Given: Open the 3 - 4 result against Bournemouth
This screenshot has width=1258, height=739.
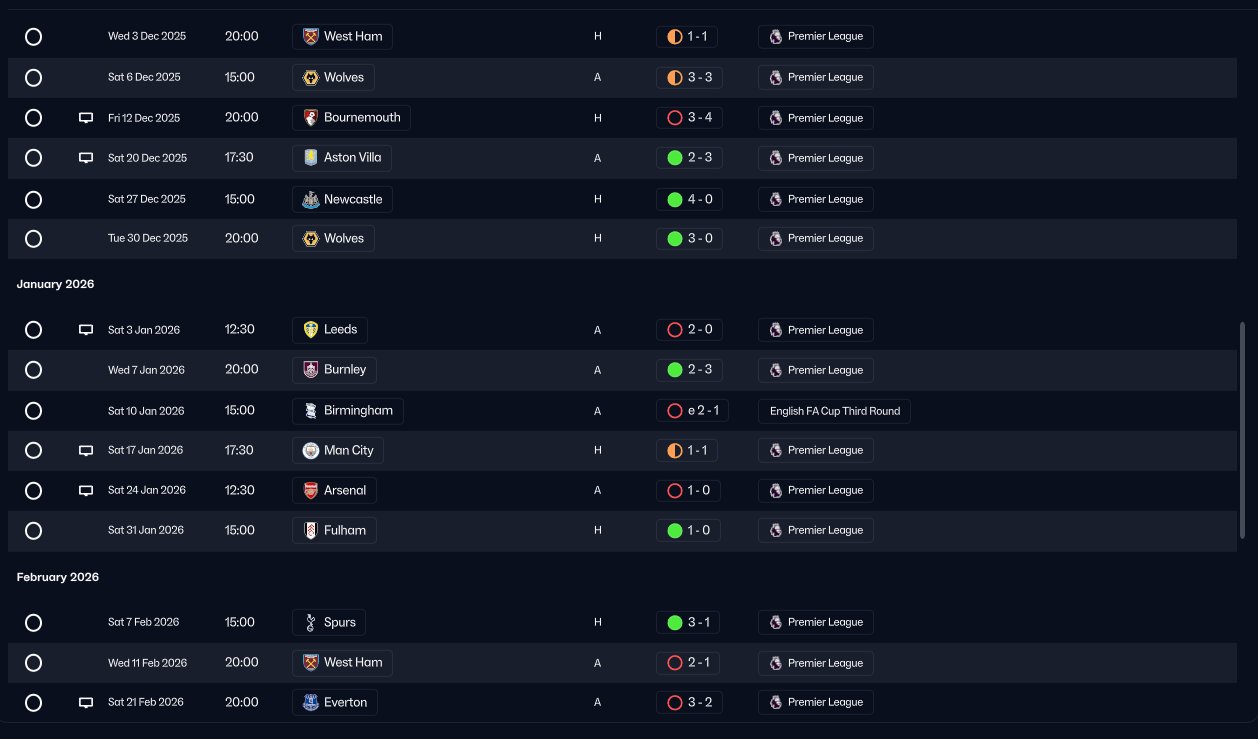Looking at the screenshot, I should tap(689, 118).
